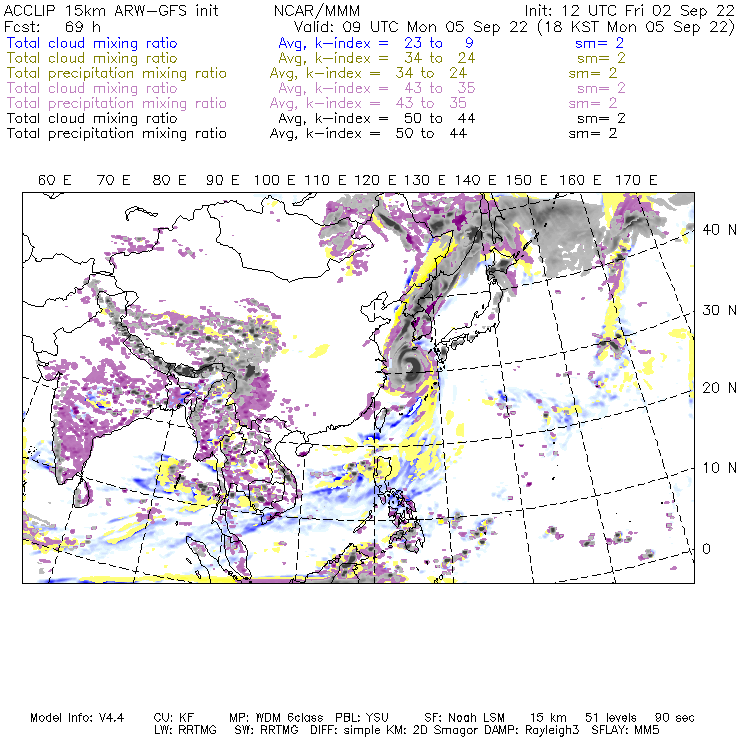
Task: Click the '0' equator latitude label
Action: coord(706,549)
